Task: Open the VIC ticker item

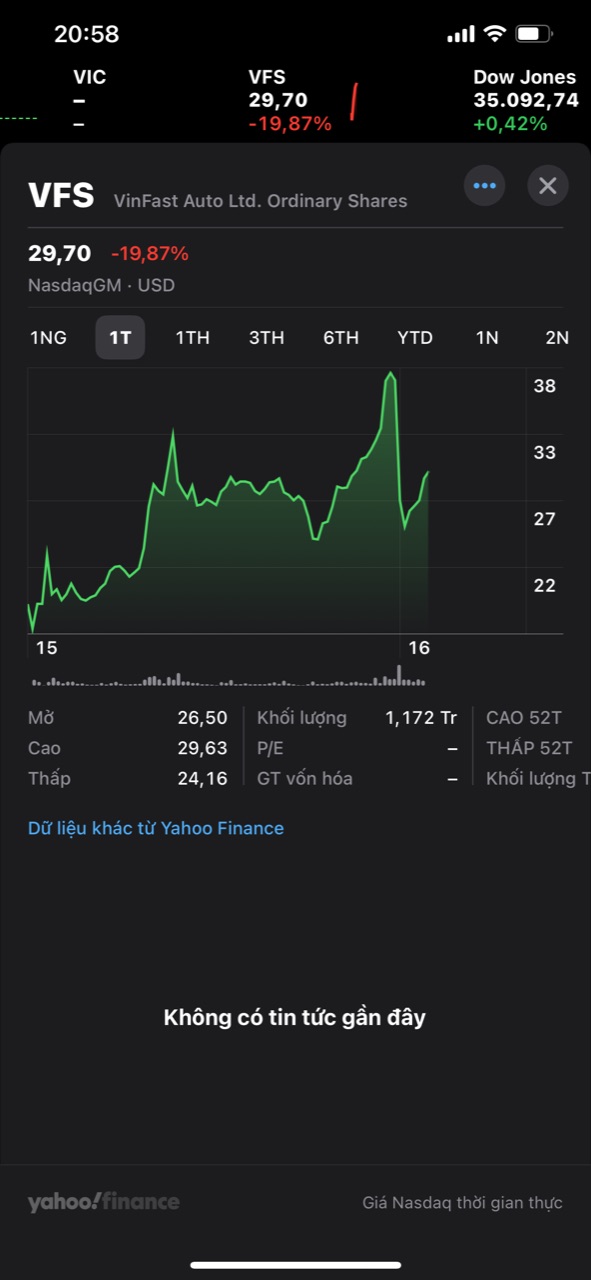Action: tap(90, 101)
